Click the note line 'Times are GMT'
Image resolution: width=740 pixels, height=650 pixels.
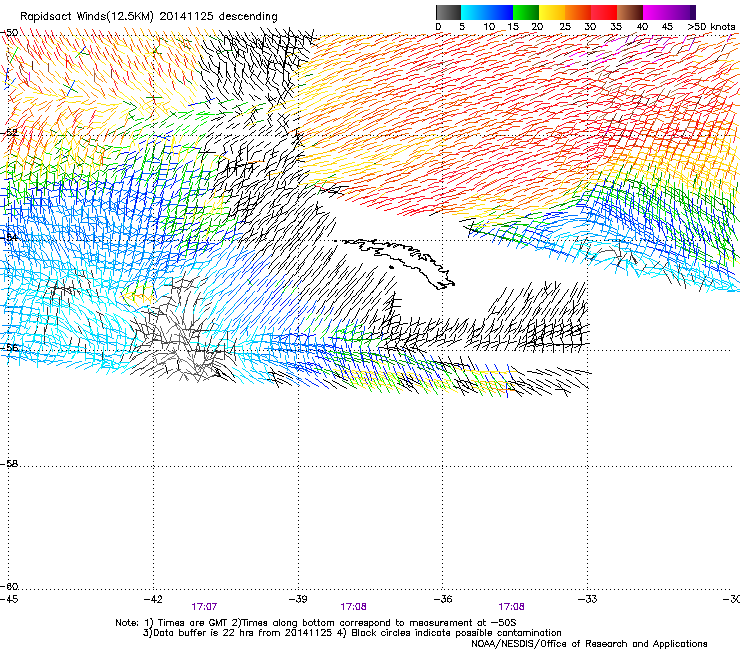click(193, 623)
